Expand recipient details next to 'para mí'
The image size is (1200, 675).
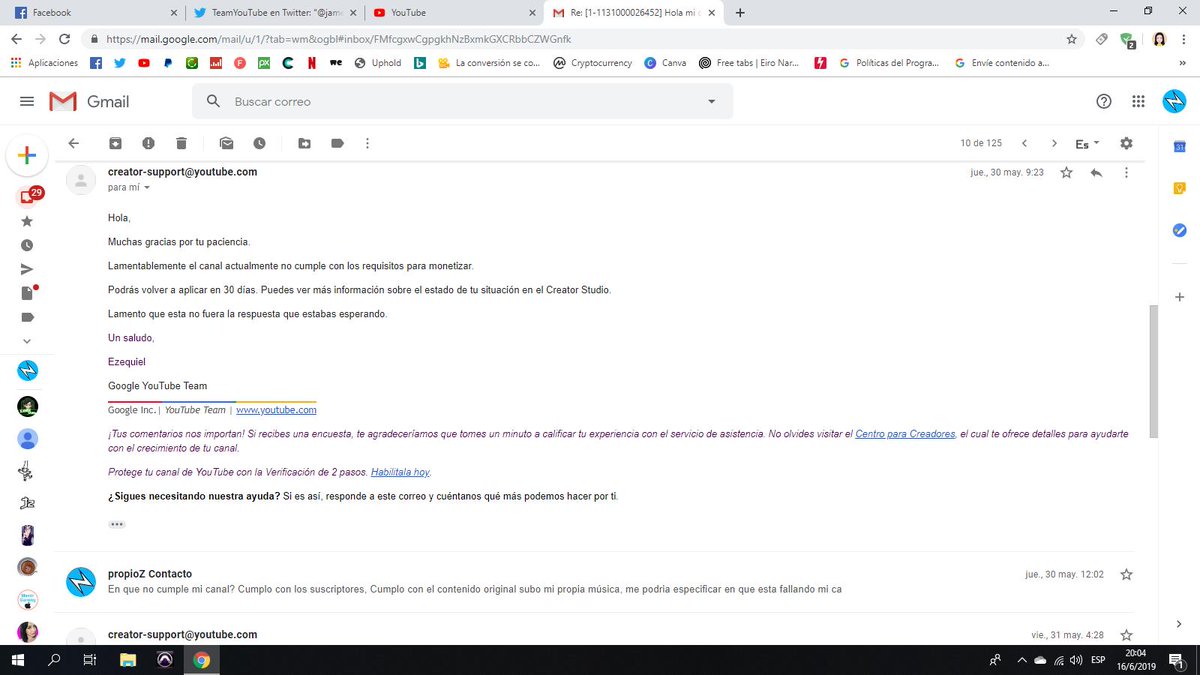click(147, 188)
